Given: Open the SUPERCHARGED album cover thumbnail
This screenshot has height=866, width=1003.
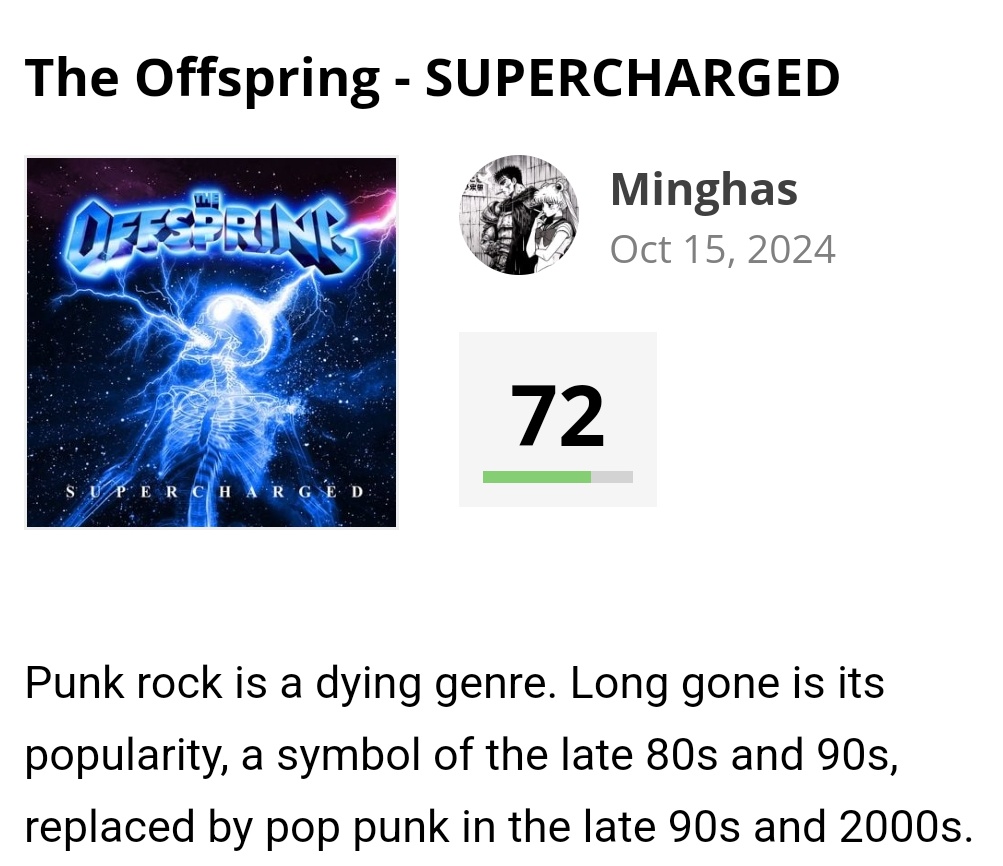Looking at the screenshot, I should coord(211,342).
